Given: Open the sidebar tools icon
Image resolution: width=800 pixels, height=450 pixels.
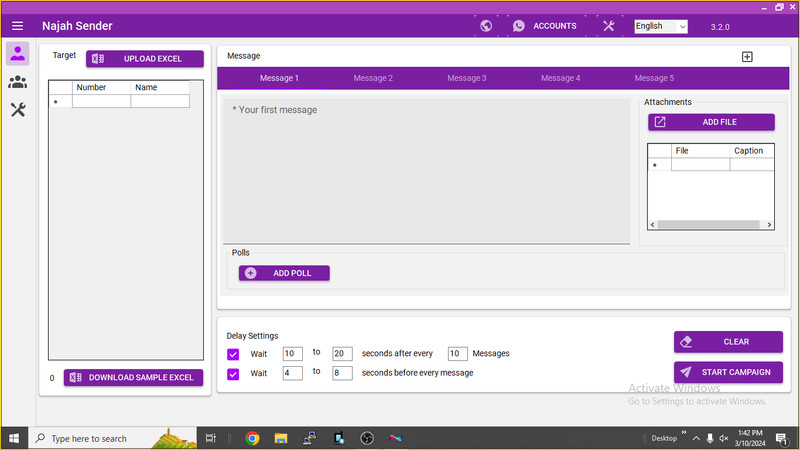Looking at the screenshot, I should 18,110.
